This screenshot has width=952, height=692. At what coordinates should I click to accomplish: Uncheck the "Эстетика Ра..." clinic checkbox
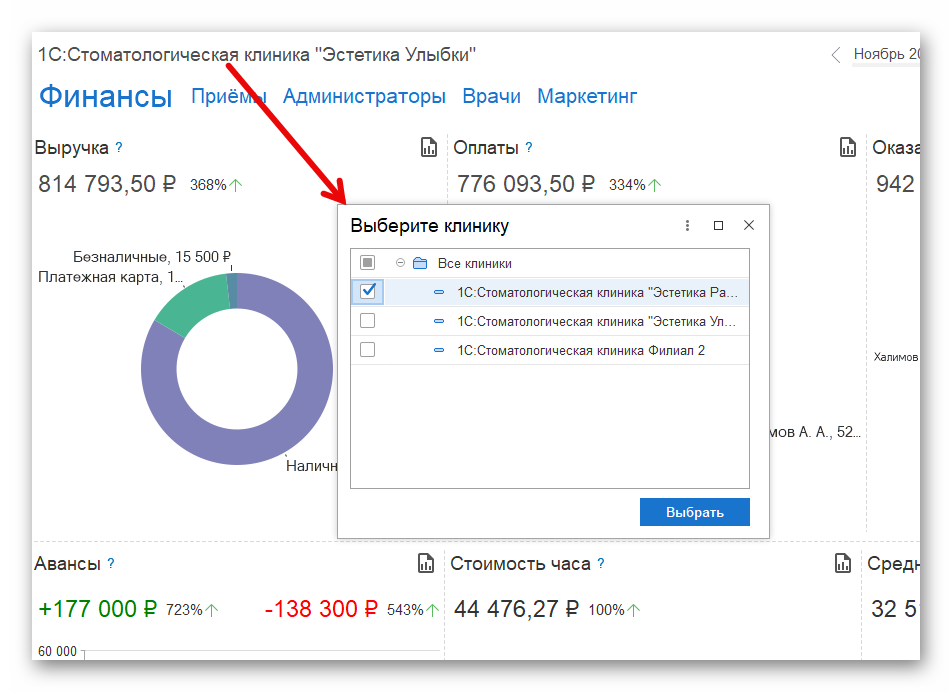(x=367, y=291)
